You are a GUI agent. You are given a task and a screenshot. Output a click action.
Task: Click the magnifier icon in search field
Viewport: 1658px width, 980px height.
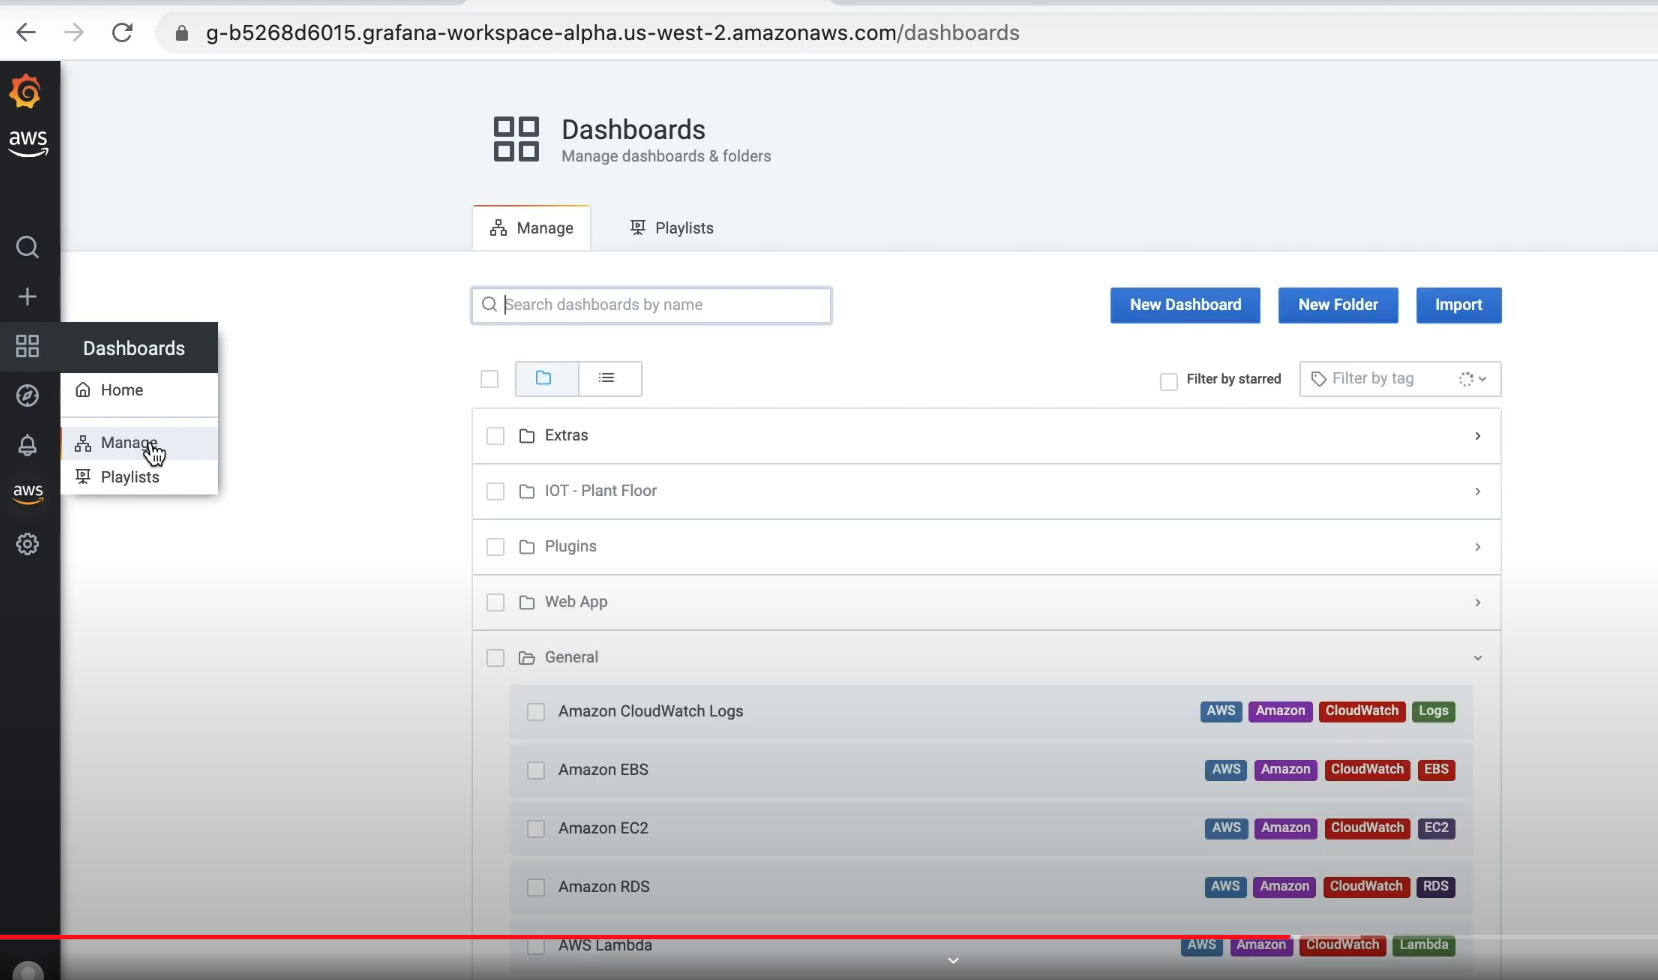point(489,305)
